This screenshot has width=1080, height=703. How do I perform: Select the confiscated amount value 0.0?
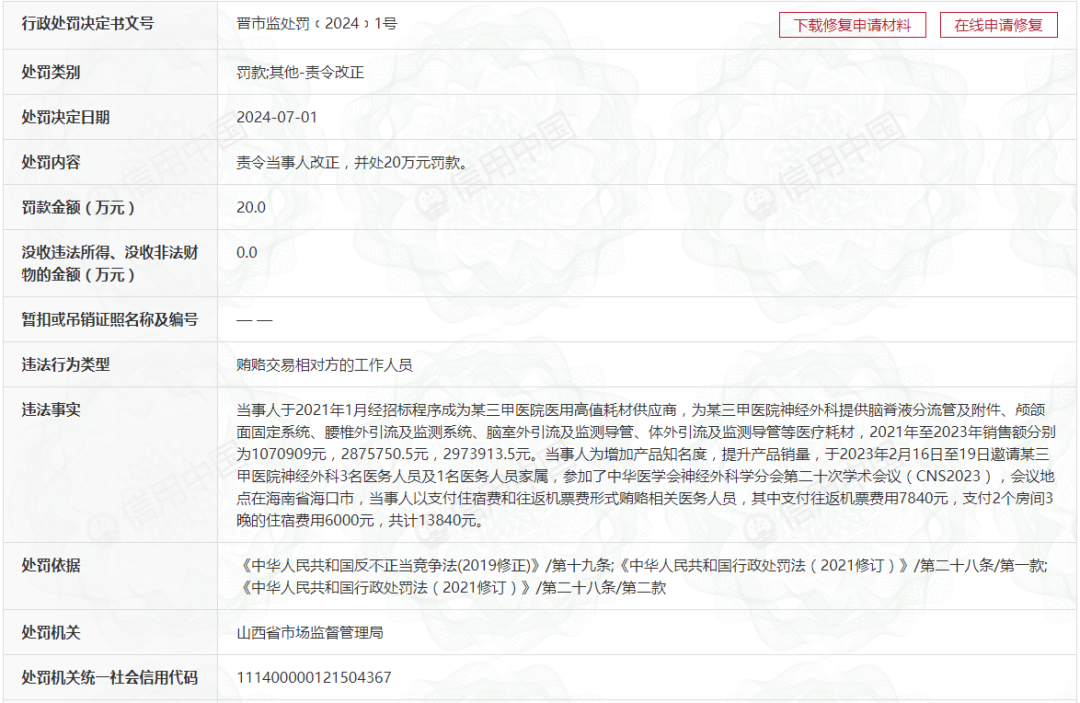[247, 252]
